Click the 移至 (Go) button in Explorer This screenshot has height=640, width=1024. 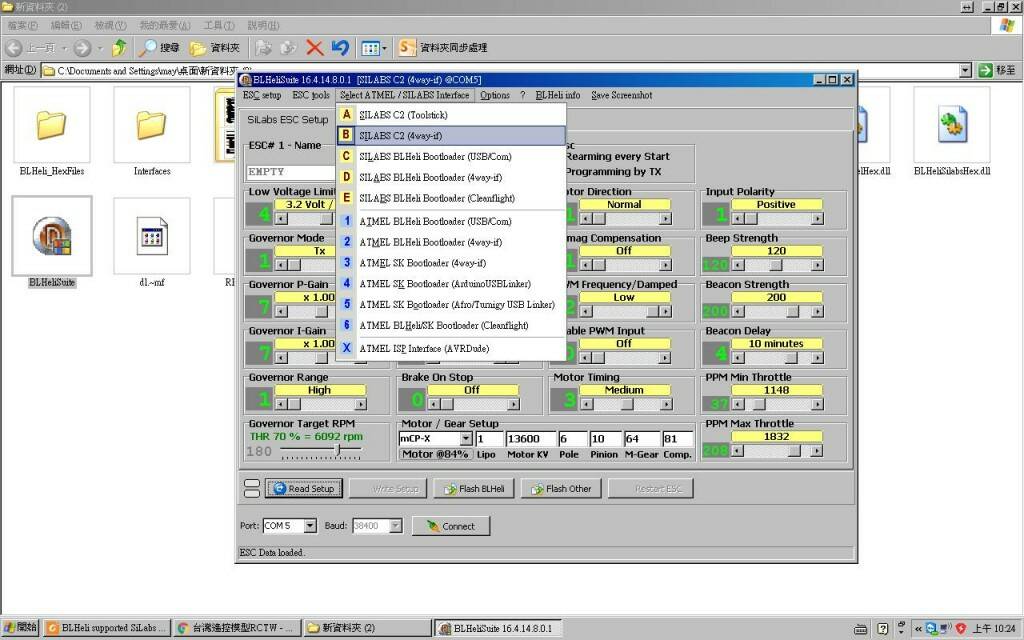997,71
